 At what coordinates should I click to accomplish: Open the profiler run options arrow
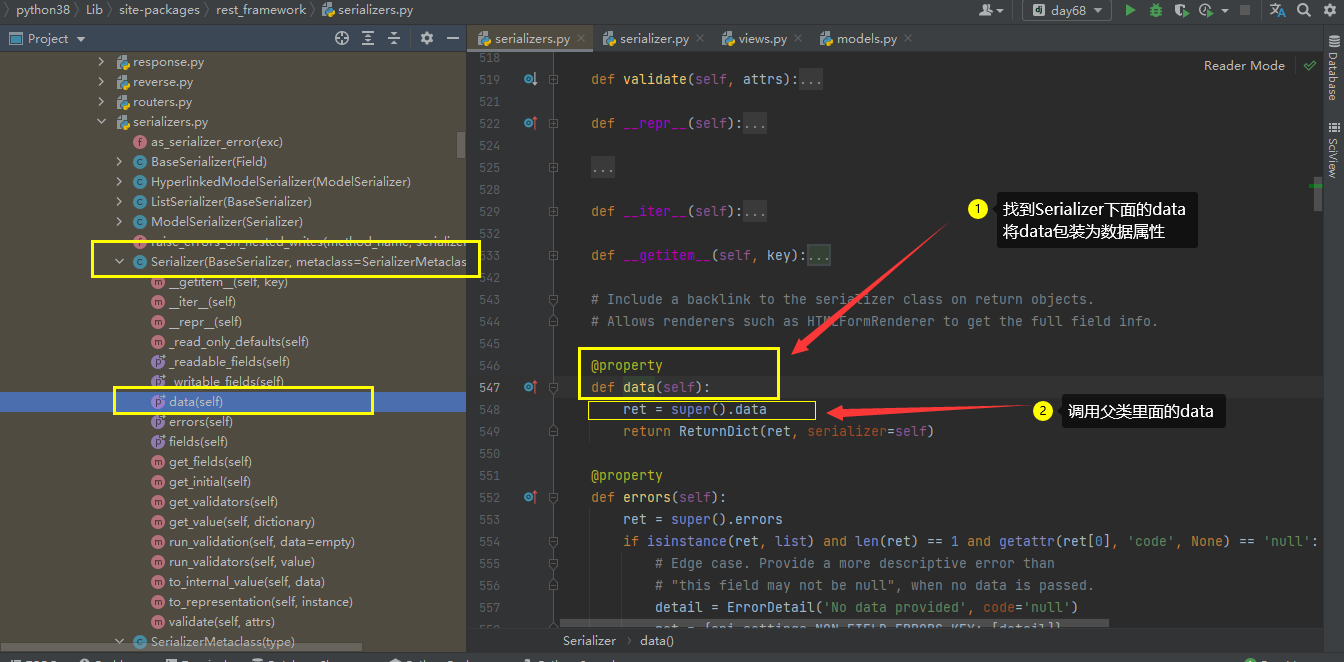1223,11
